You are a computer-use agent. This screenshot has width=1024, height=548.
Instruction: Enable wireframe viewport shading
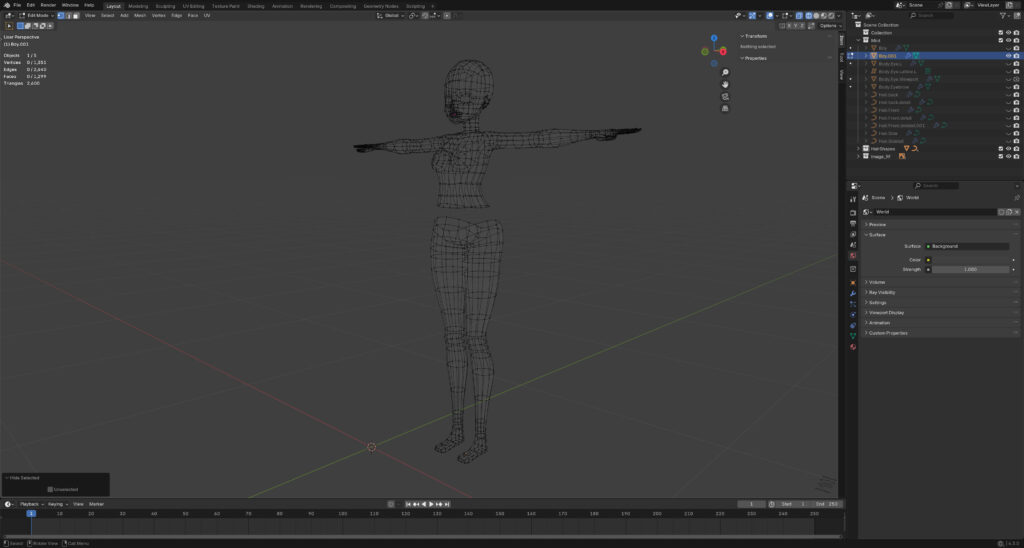pyautogui.click(x=808, y=15)
